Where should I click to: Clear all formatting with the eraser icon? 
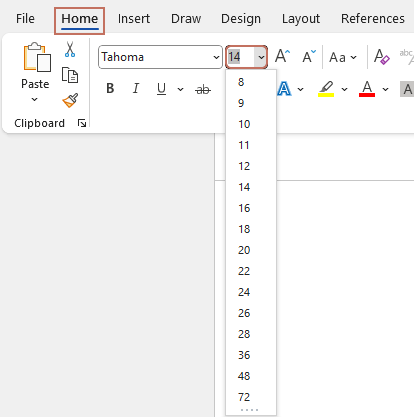tap(382, 57)
